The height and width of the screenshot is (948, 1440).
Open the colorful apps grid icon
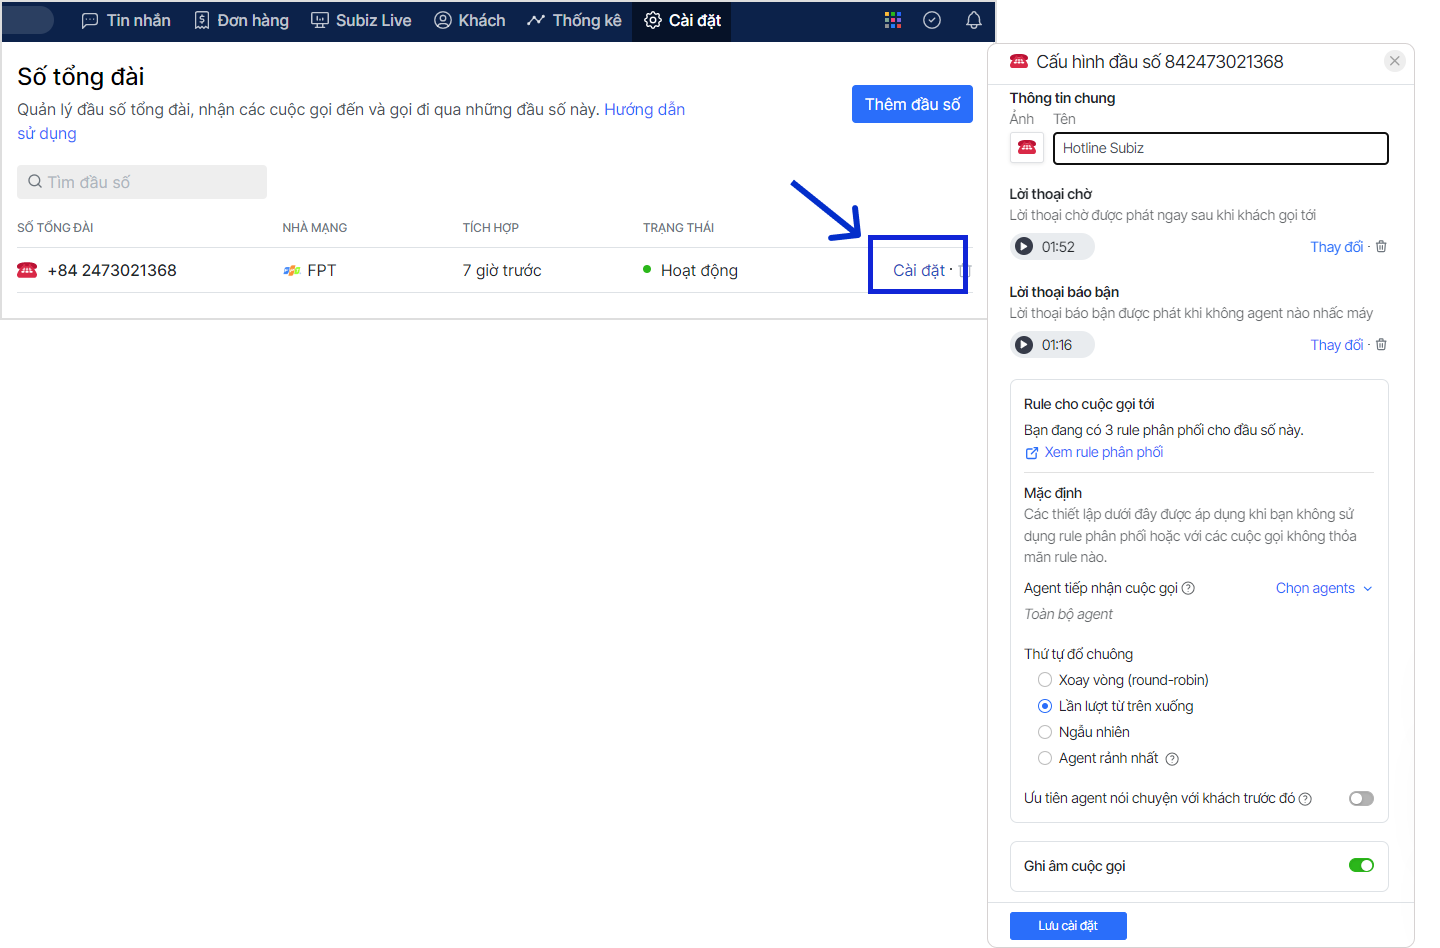point(893,20)
